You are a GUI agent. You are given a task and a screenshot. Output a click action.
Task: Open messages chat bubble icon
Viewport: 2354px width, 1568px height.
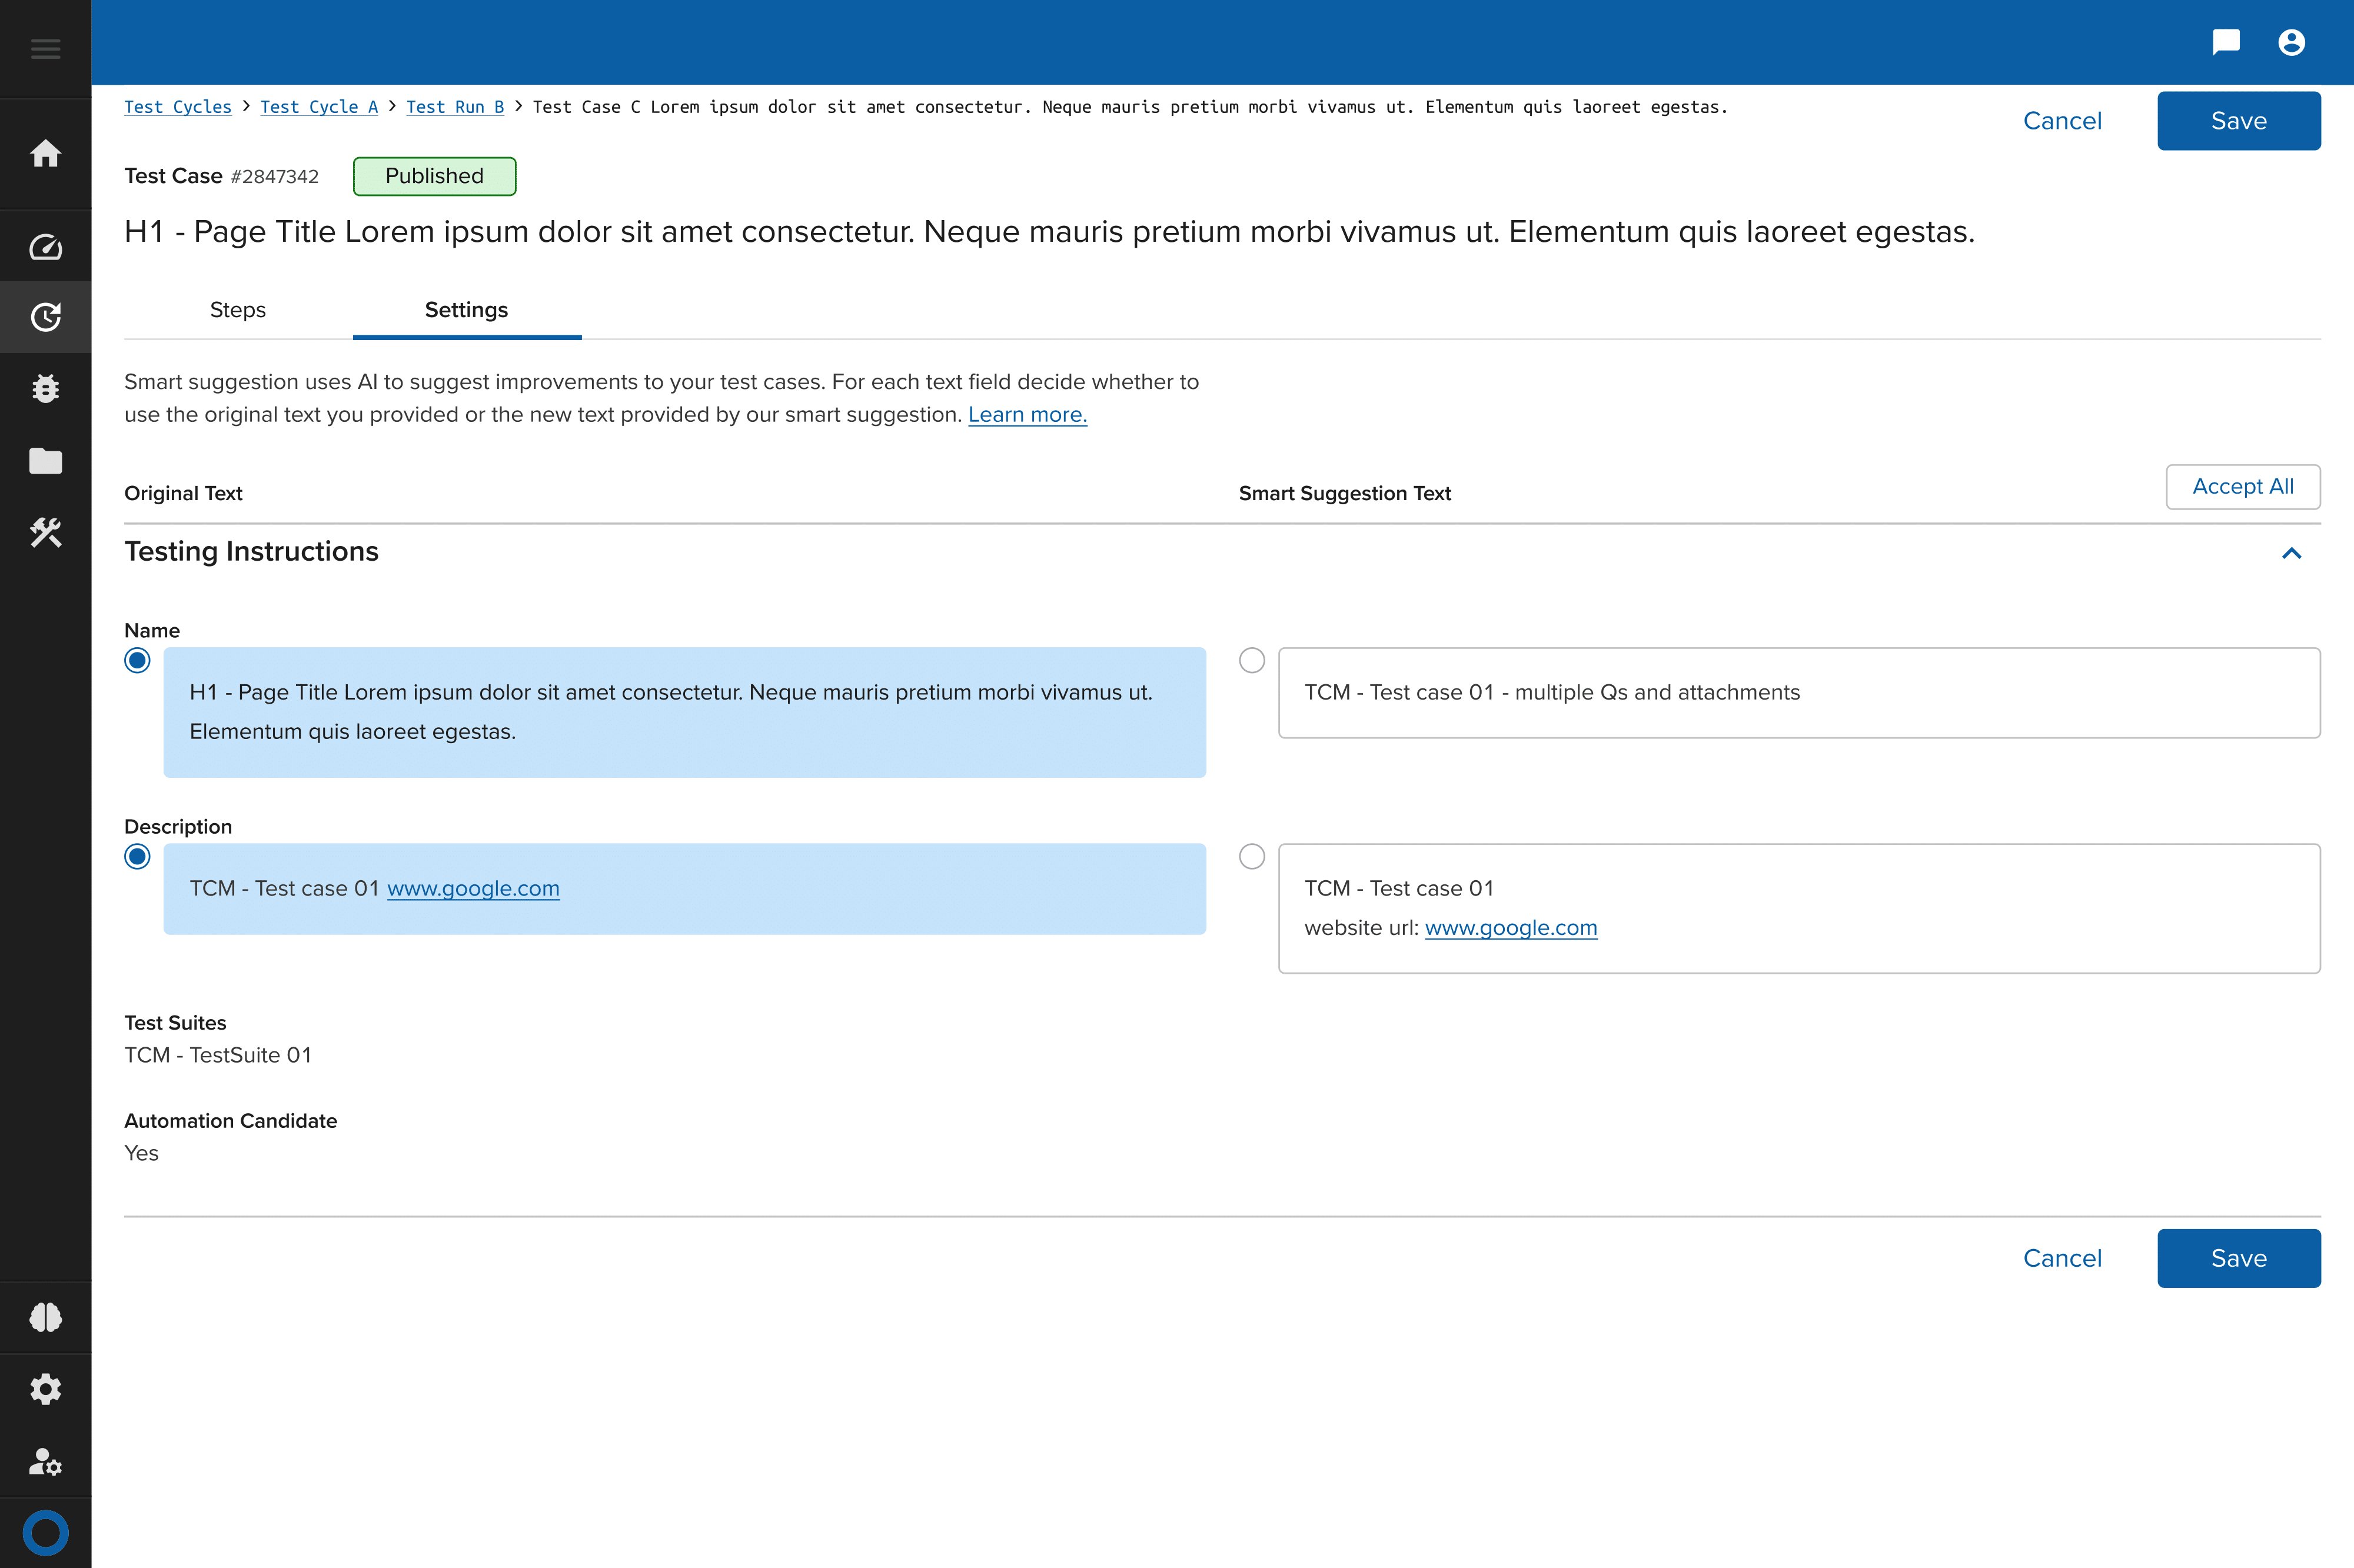2226,42
